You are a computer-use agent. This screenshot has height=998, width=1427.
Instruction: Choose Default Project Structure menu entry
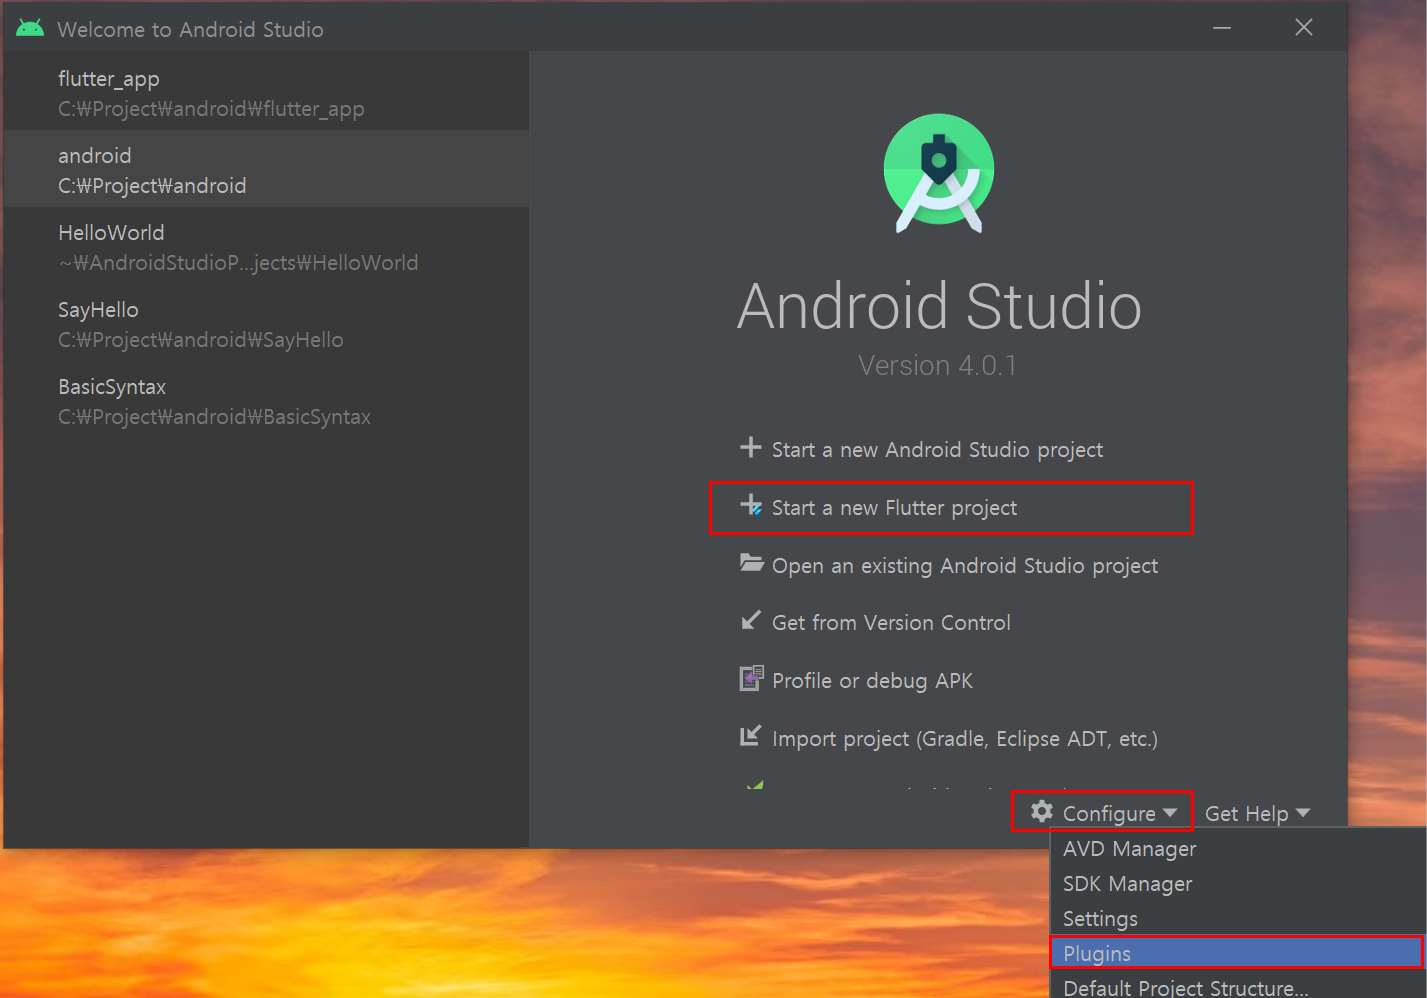(x=1237, y=986)
